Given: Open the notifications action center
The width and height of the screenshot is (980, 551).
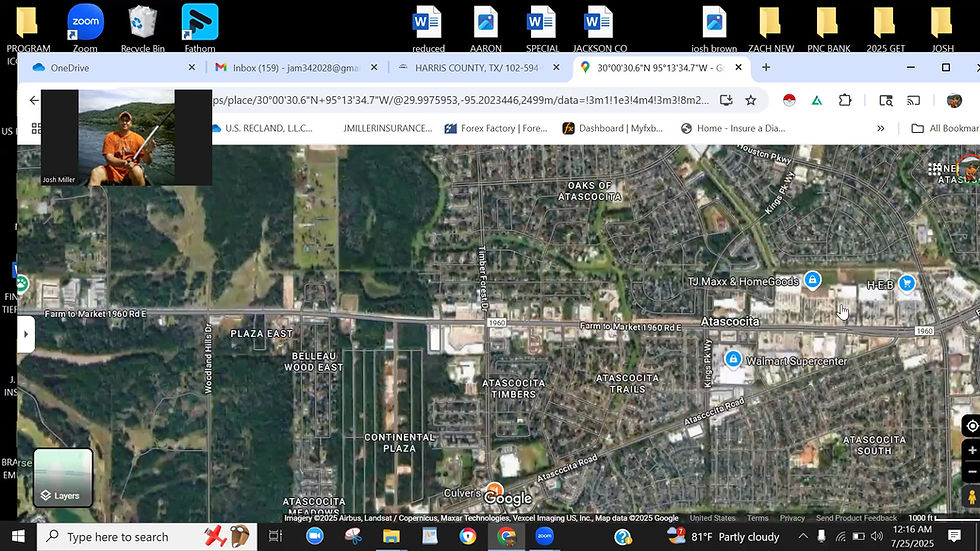Looking at the screenshot, I should (954, 536).
